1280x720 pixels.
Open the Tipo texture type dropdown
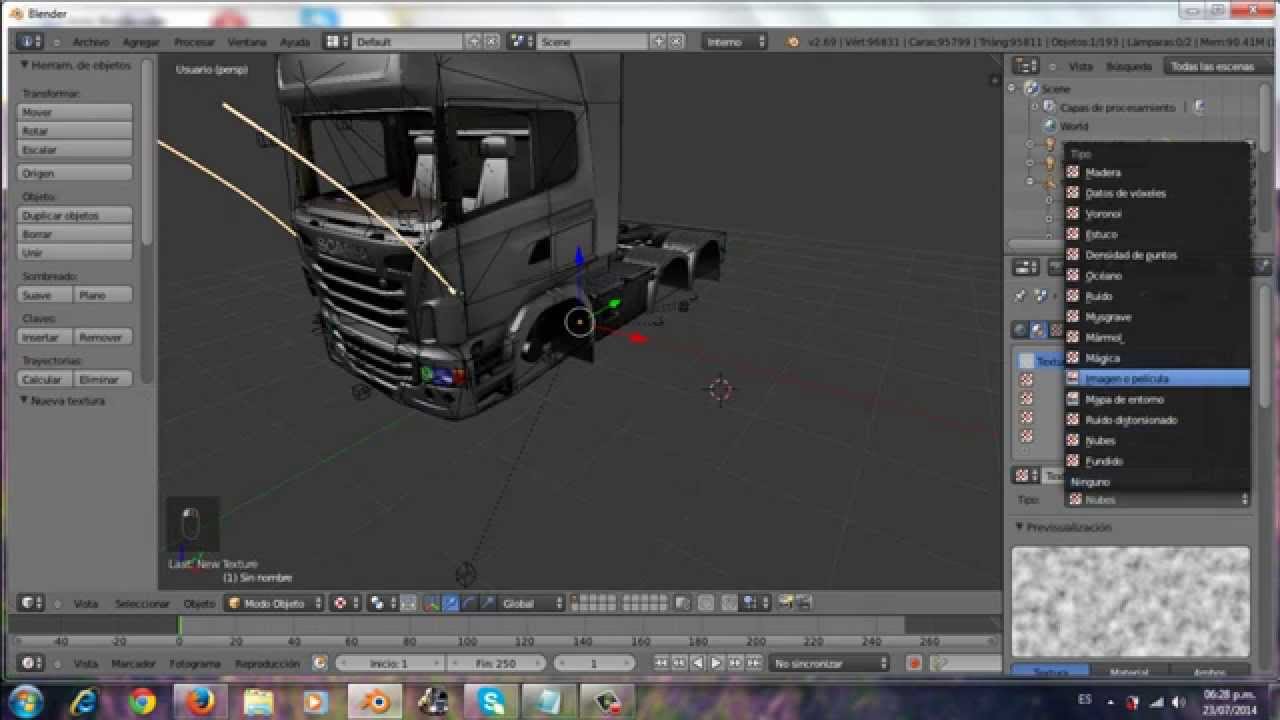click(x=1157, y=499)
